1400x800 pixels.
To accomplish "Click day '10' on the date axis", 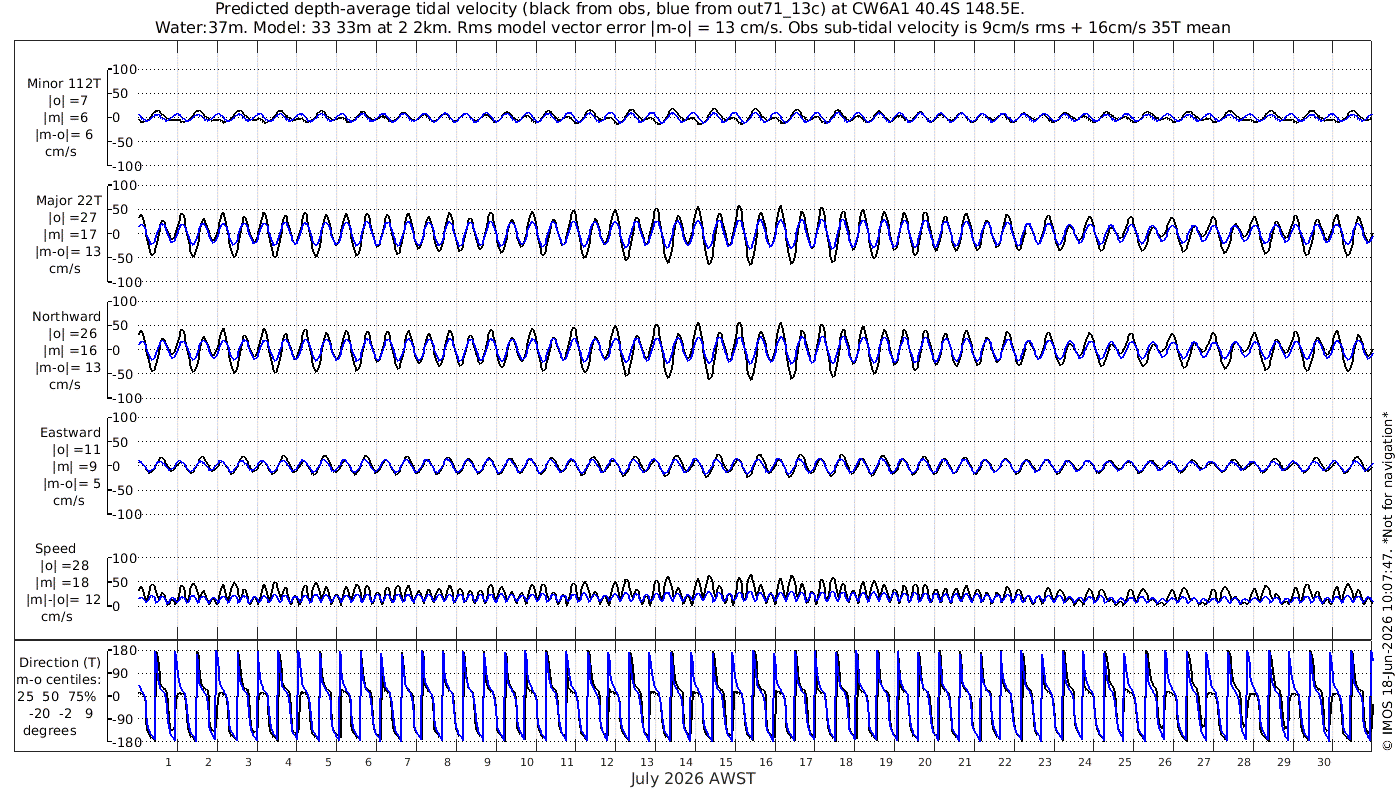I will pyautogui.click(x=527, y=762).
